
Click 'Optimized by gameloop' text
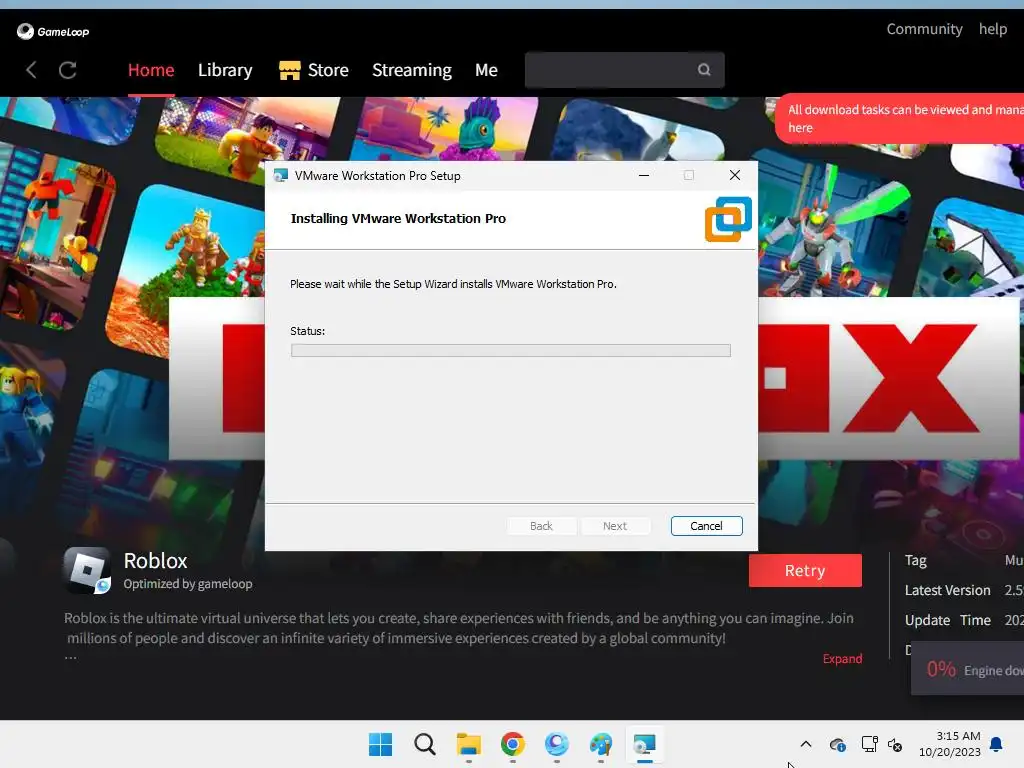(x=188, y=584)
